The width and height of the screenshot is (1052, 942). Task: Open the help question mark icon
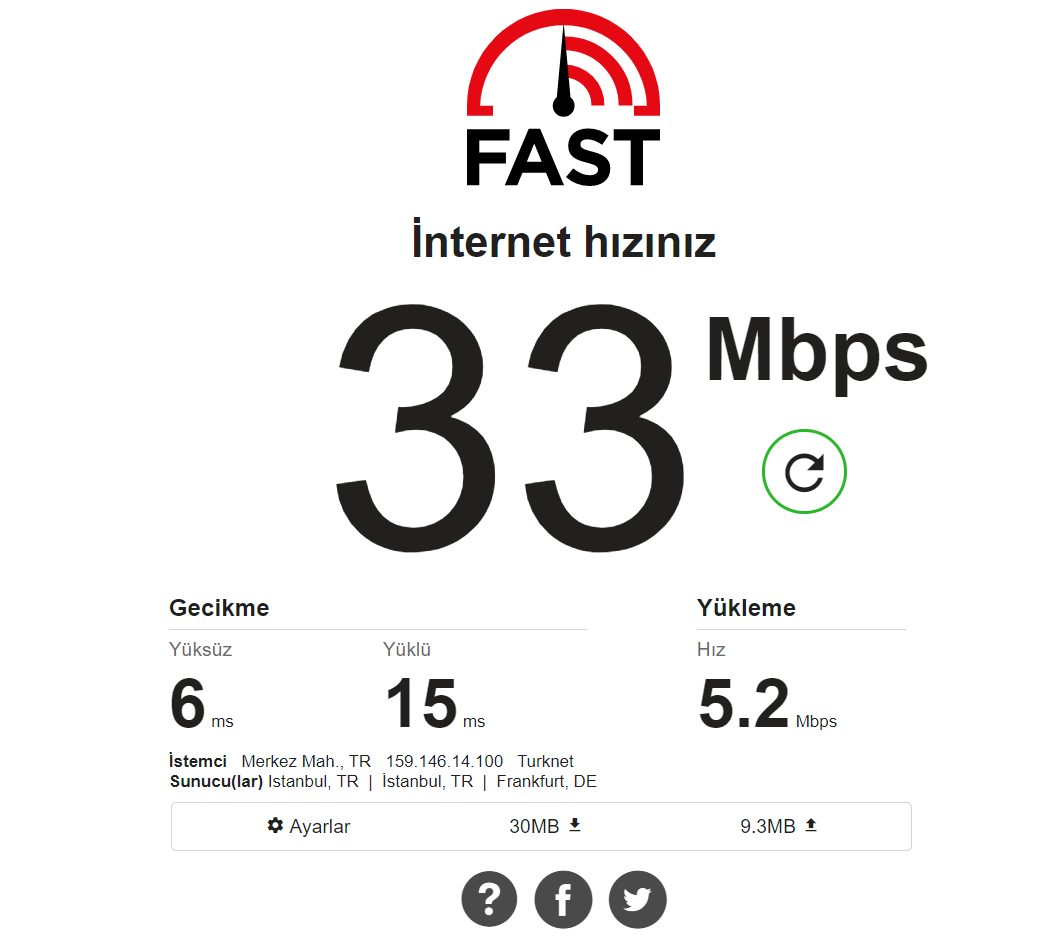[x=489, y=899]
